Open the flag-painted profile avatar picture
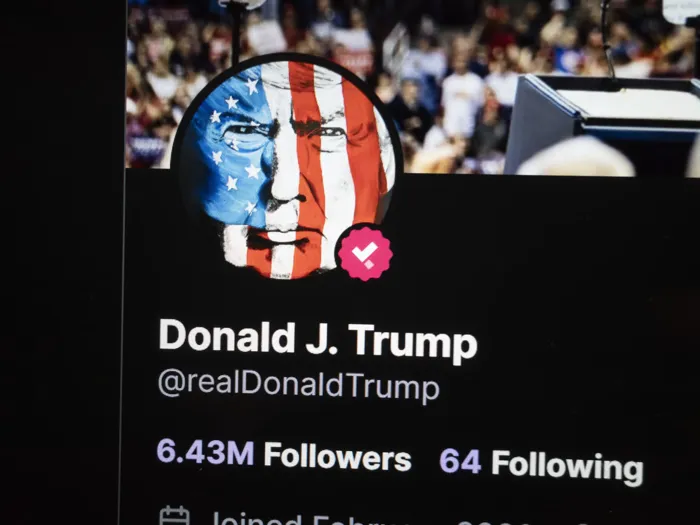 [287, 167]
